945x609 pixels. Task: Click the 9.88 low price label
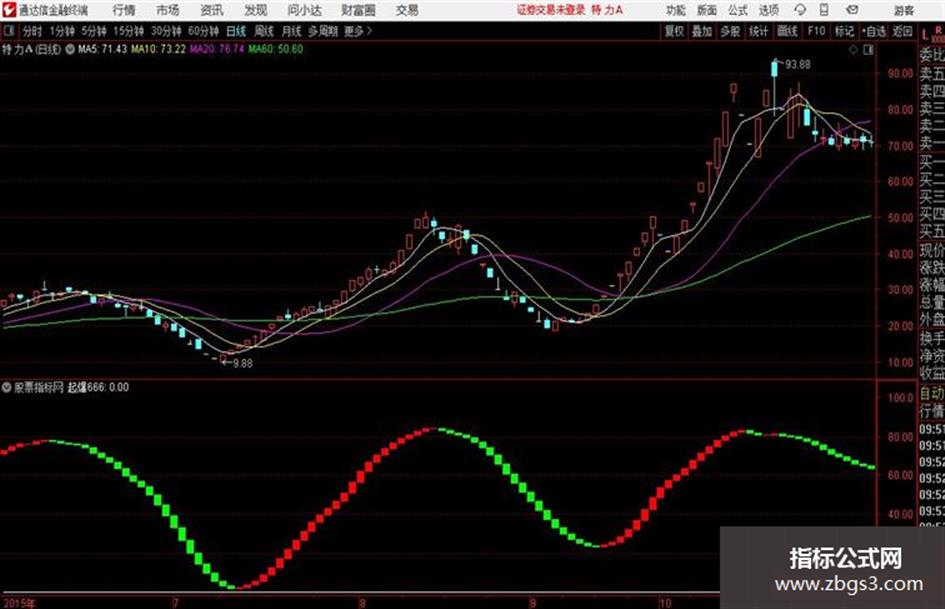click(x=242, y=363)
